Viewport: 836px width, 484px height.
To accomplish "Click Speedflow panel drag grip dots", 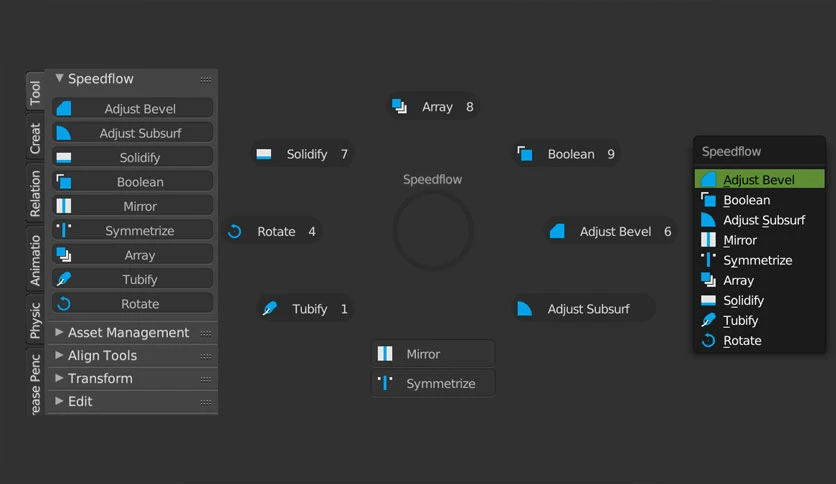I will pyautogui.click(x=206, y=79).
